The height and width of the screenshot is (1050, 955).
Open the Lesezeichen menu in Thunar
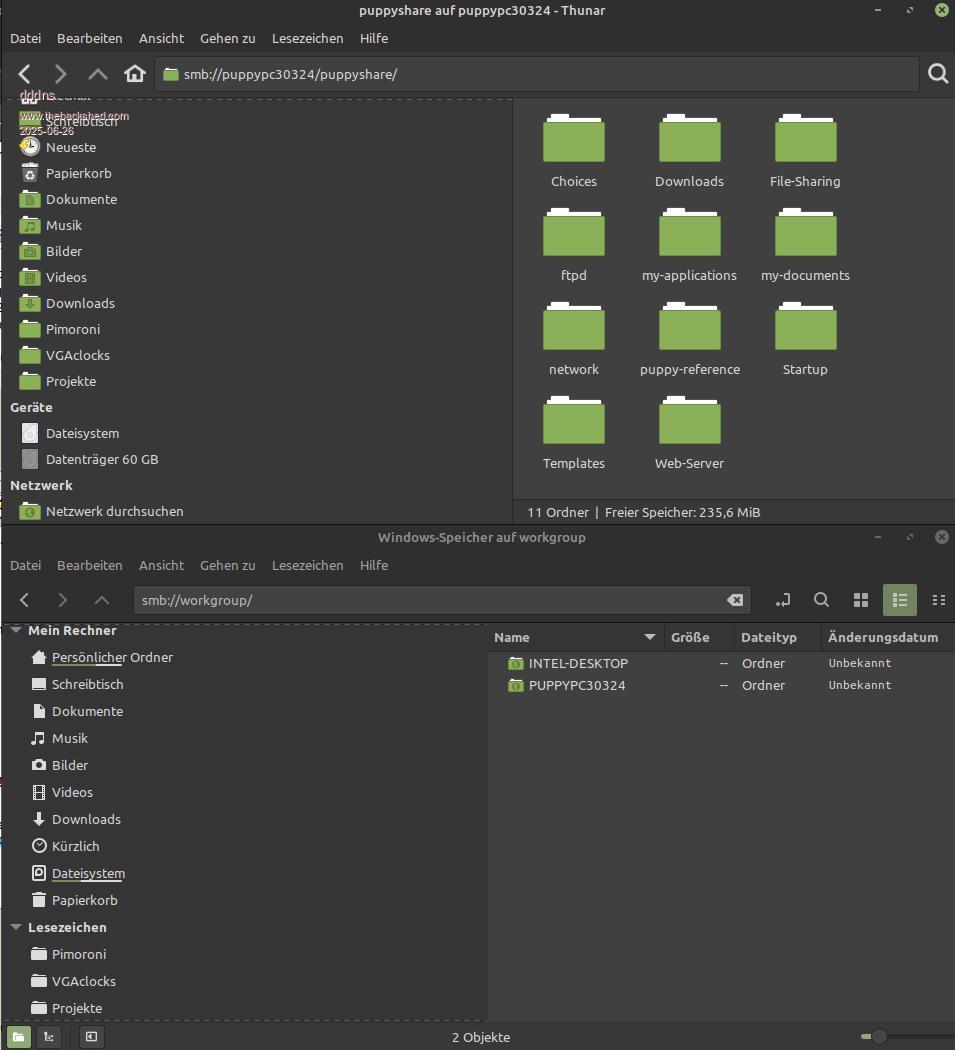(307, 38)
